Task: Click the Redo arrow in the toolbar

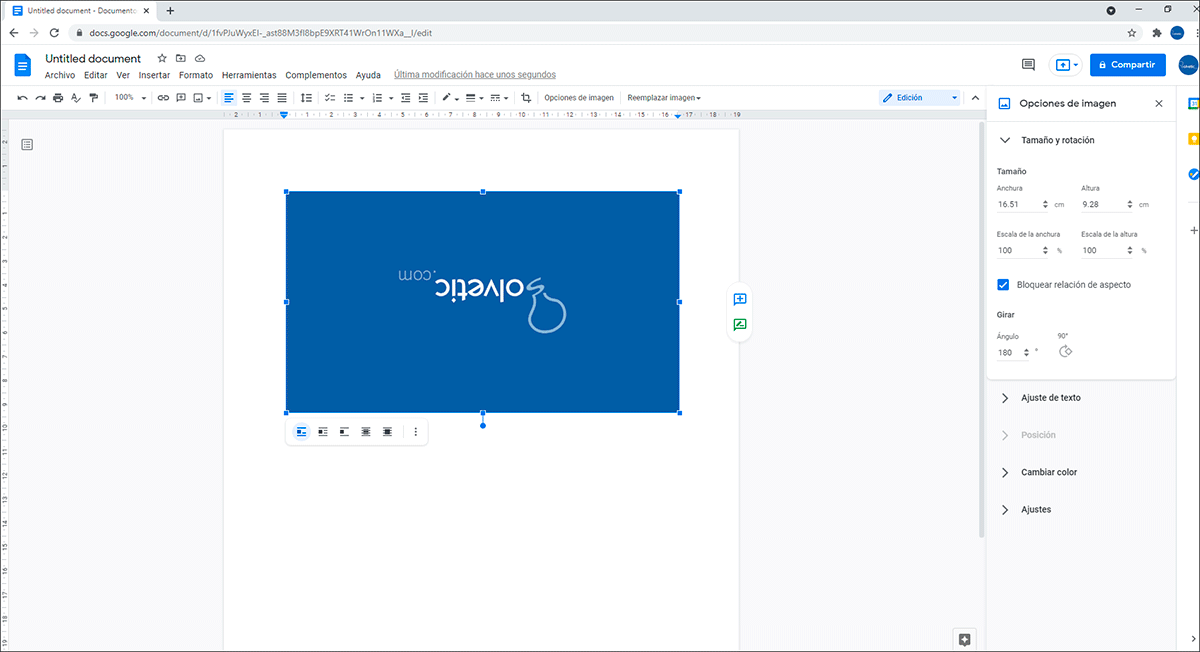Action: point(40,98)
